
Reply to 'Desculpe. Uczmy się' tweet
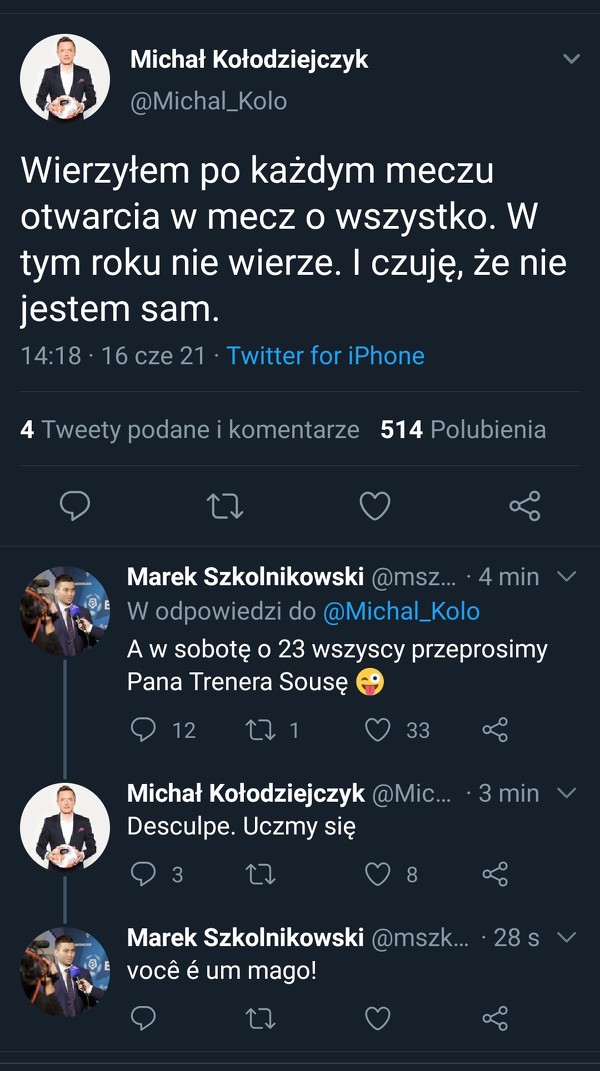pos(144,875)
